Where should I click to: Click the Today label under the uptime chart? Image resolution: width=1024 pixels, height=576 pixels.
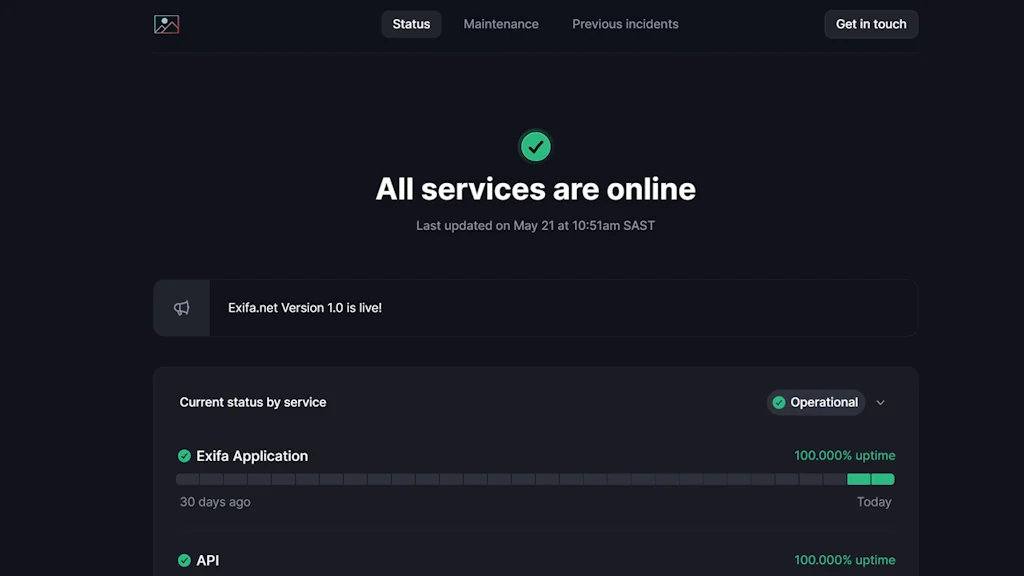point(874,501)
